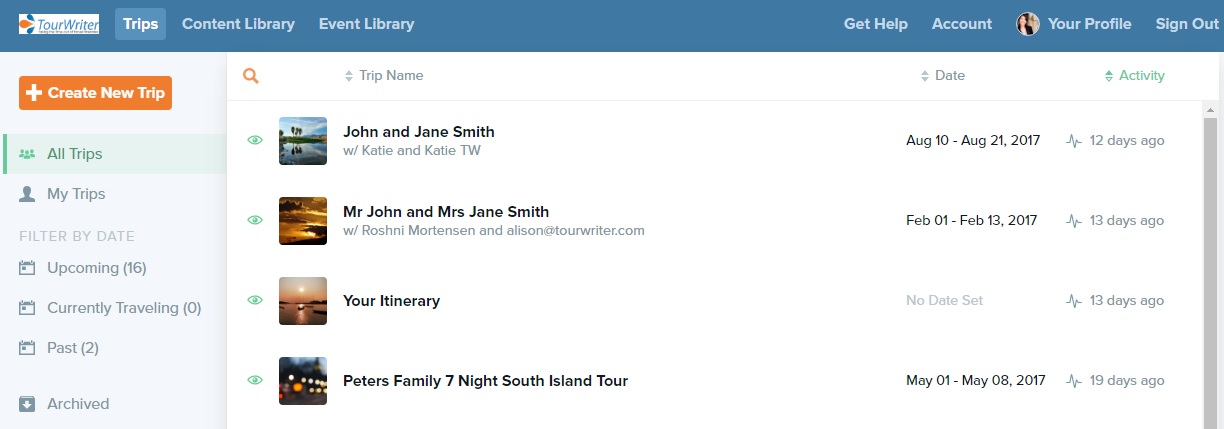Click activity pulse icon on Your Itinerary row
The height and width of the screenshot is (429, 1224).
(1074, 301)
